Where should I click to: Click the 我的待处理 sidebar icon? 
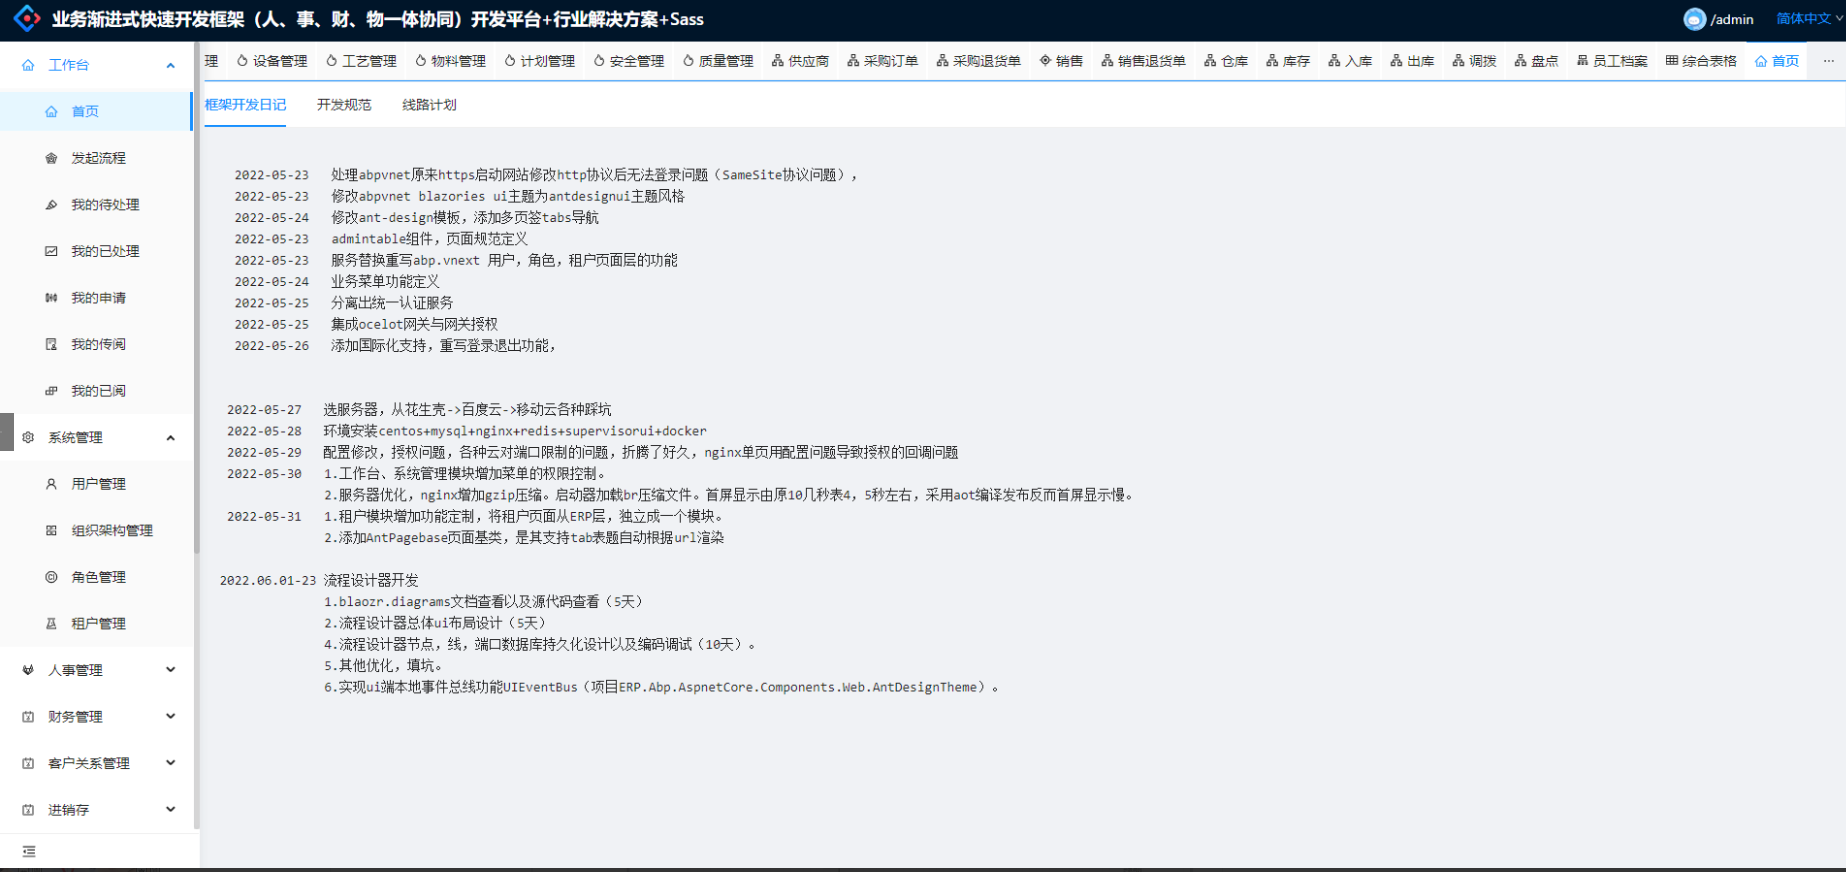pyautogui.click(x=51, y=205)
